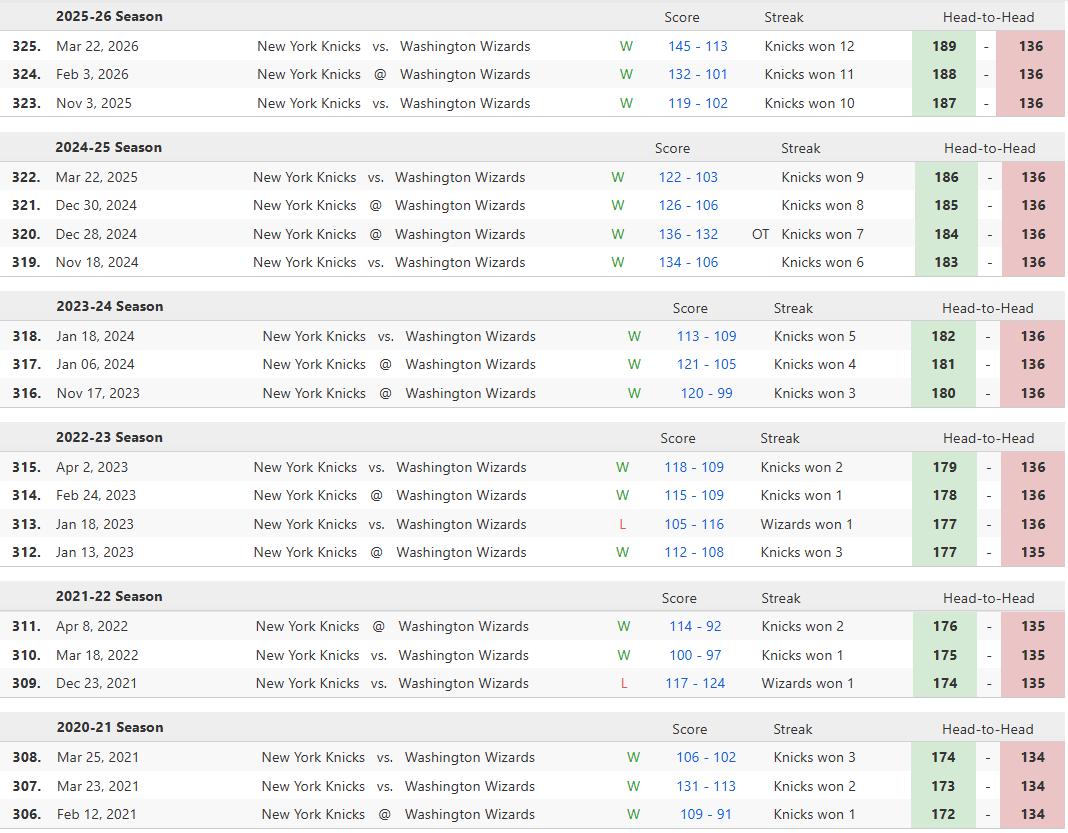Click the 105 - 116 loss score
The image size is (1068, 833).
point(694,524)
